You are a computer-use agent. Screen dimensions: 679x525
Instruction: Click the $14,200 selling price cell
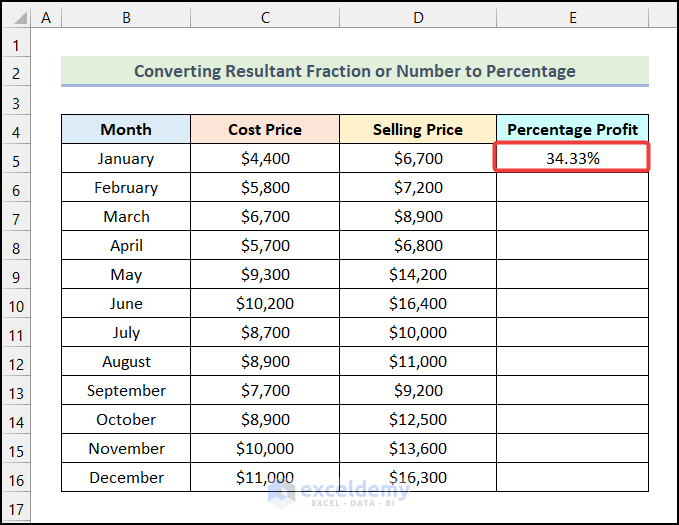click(x=417, y=275)
